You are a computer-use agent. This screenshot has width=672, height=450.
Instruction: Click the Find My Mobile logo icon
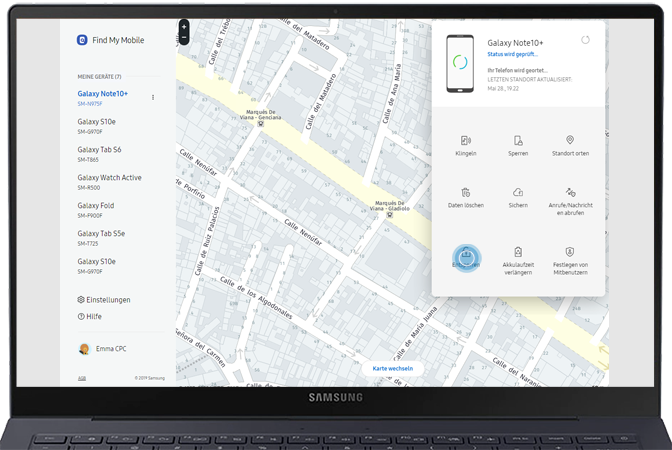pos(82,40)
